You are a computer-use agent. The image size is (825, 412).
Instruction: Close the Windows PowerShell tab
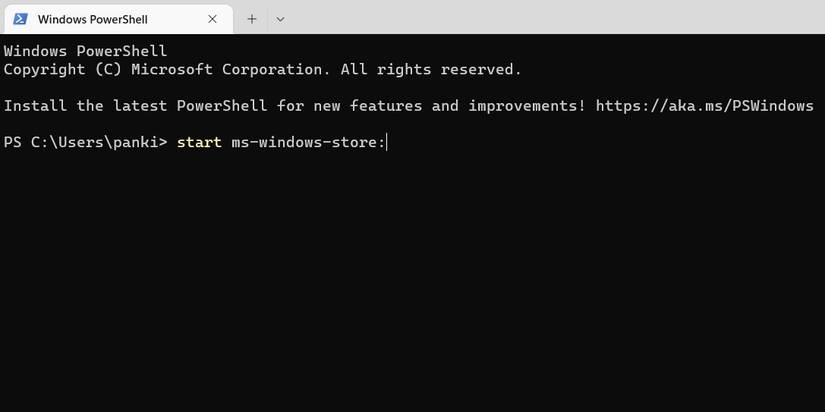[x=213, y=19]
